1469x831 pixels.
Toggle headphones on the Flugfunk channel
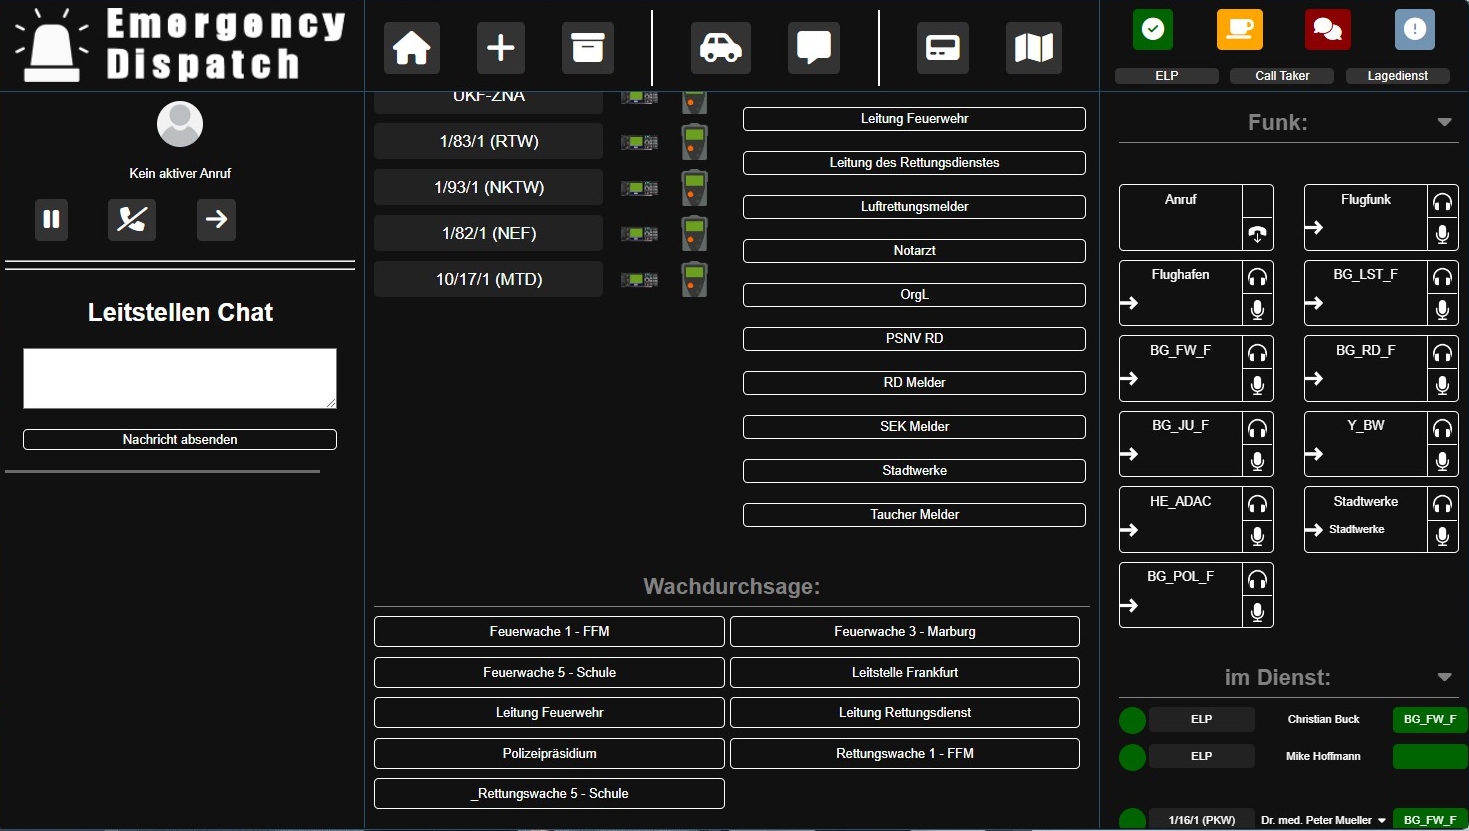click(x=1442, y=202)
